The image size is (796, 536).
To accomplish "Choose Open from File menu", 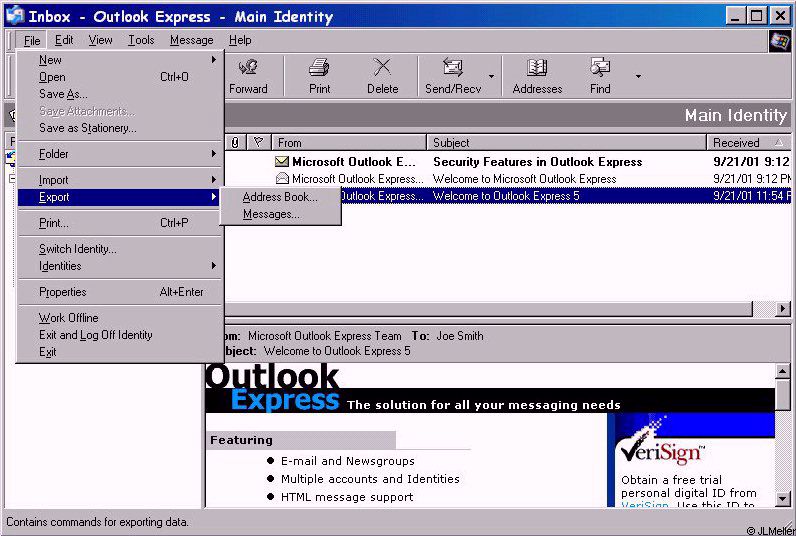I will pos(119,77).
